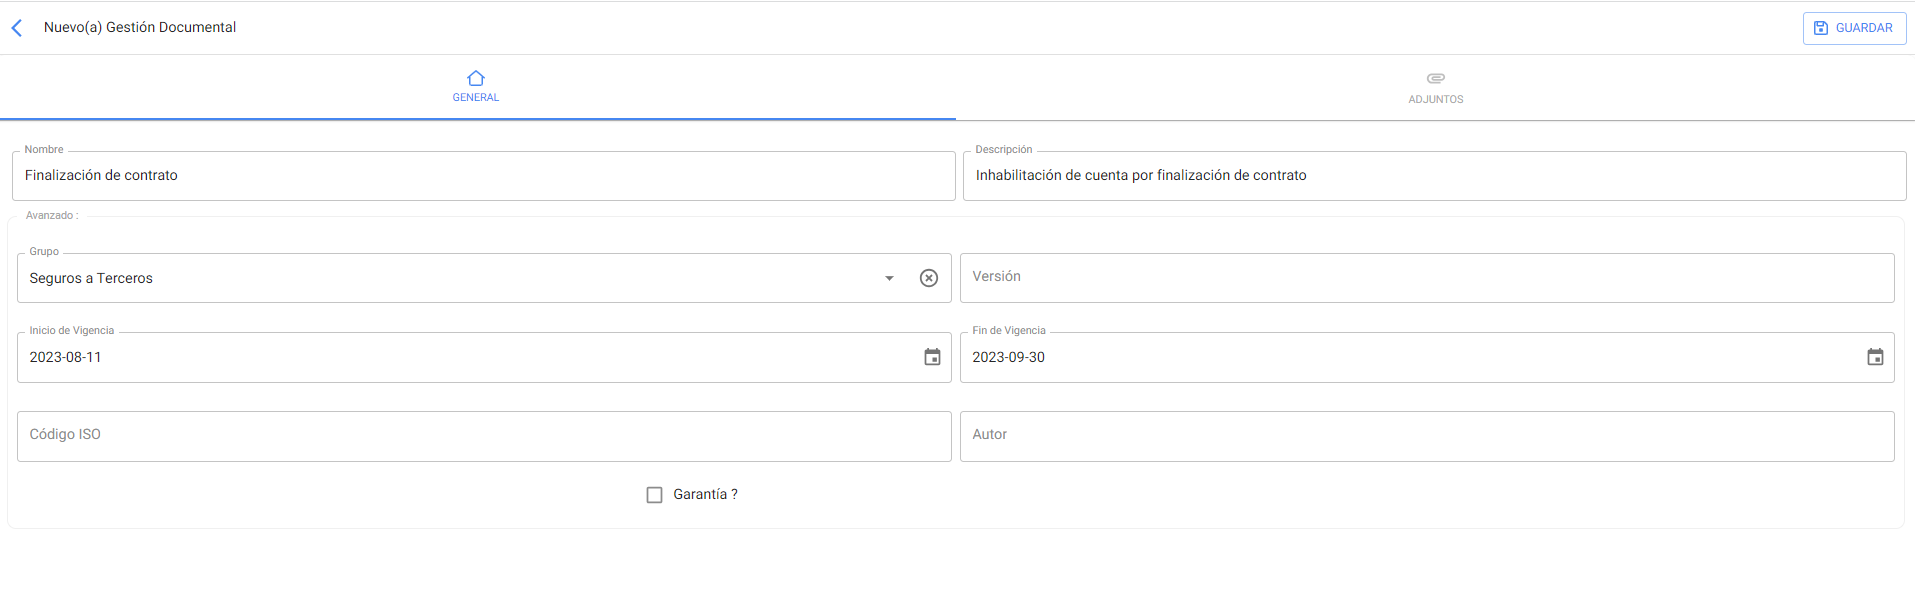The height and width of the screenshot is (591, 1915).
Task: Click the Autor input field
Action: 1426,436
